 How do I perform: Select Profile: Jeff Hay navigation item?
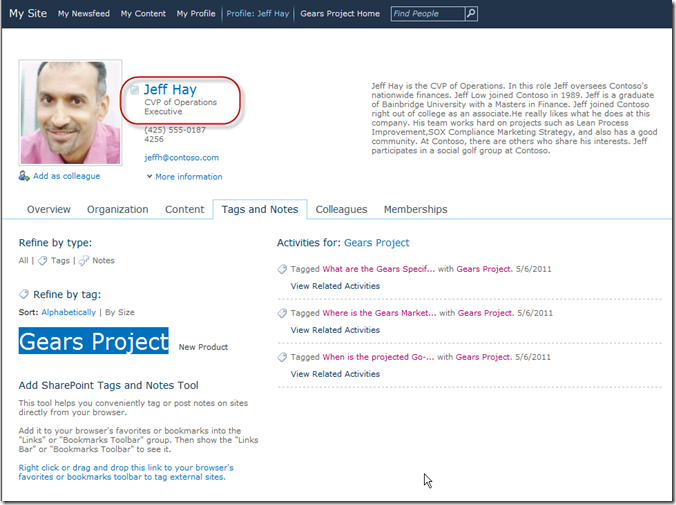click(258, 14)
